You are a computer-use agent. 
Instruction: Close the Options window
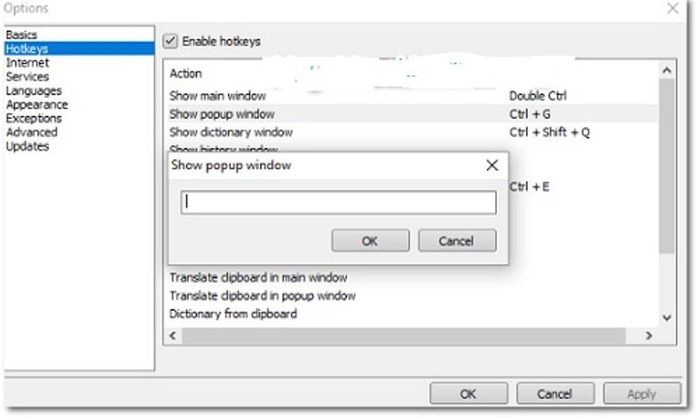pos(673,8)
